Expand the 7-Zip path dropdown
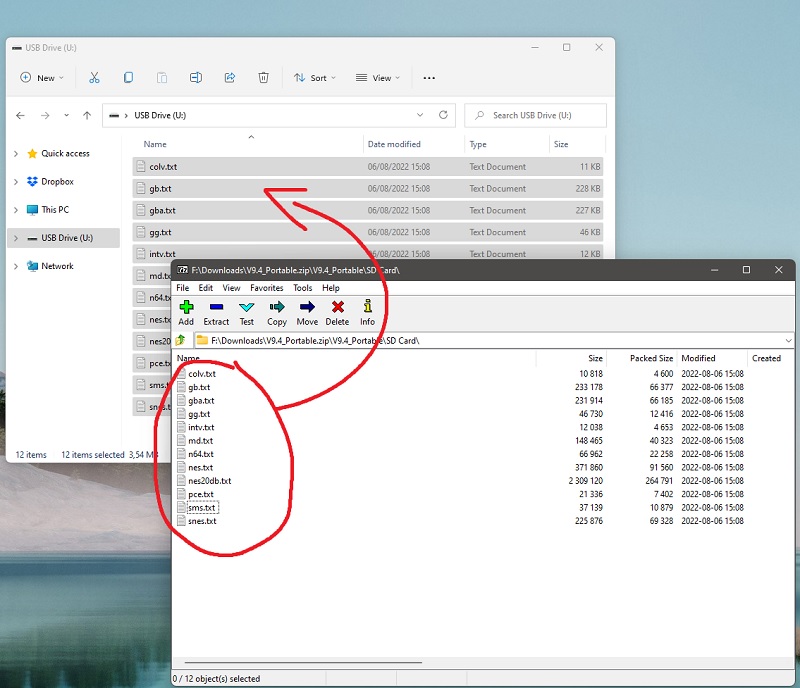800x688 pixels. tap(788, 340)
